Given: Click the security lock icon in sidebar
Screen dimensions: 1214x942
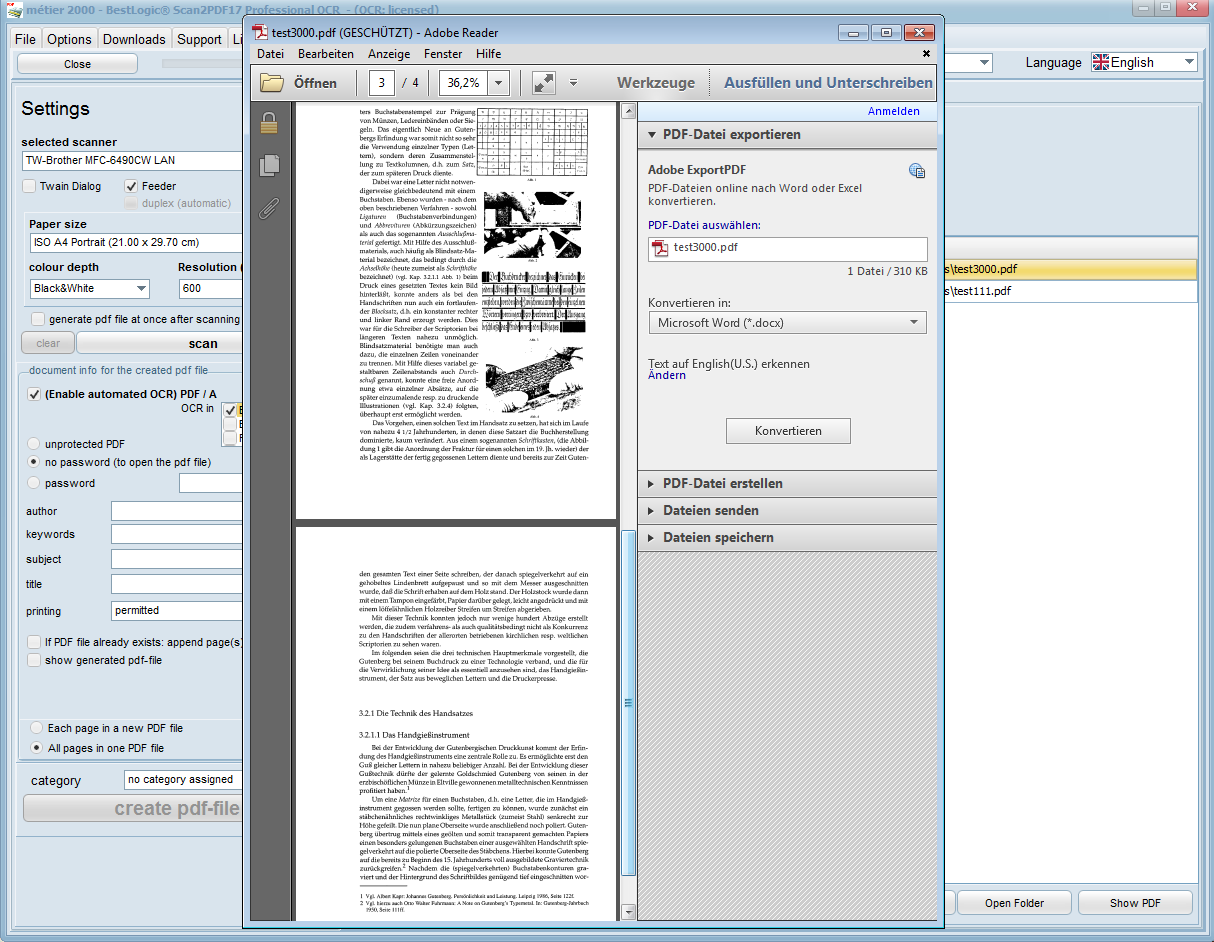Looking at the screenshot, I should (268, 123).
